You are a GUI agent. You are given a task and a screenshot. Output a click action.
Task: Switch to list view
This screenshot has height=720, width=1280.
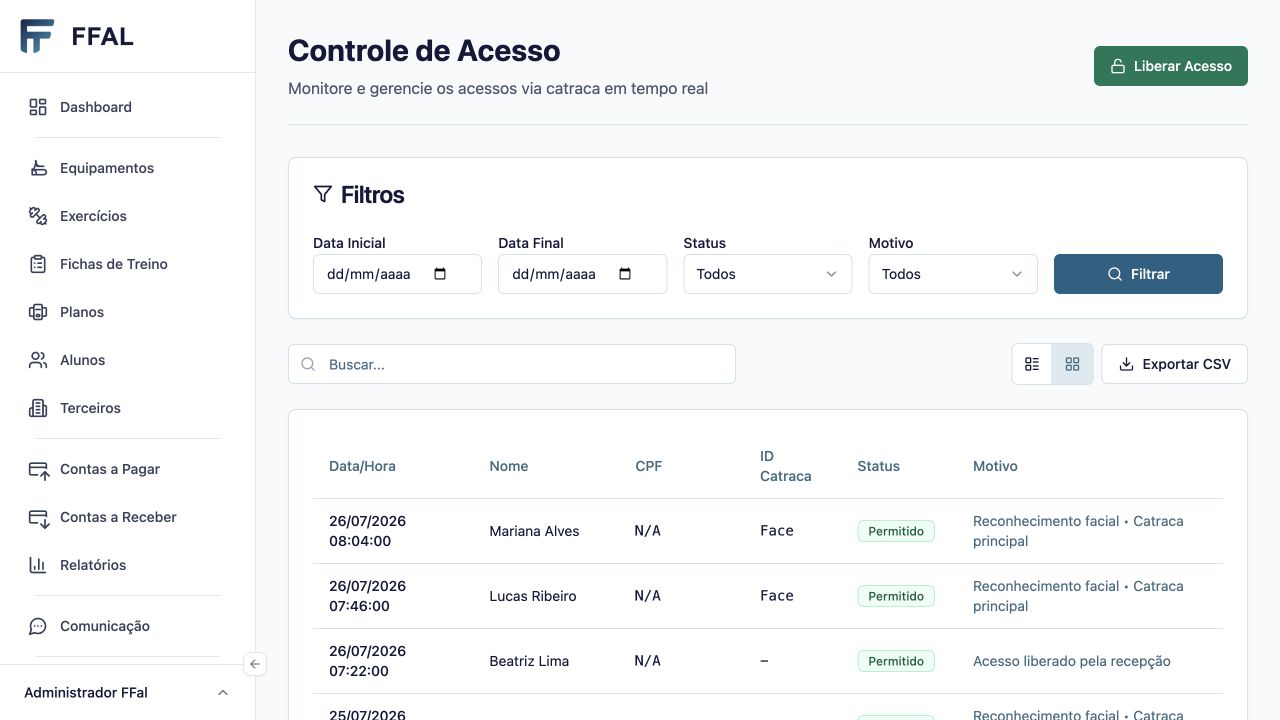(1032, 364)
